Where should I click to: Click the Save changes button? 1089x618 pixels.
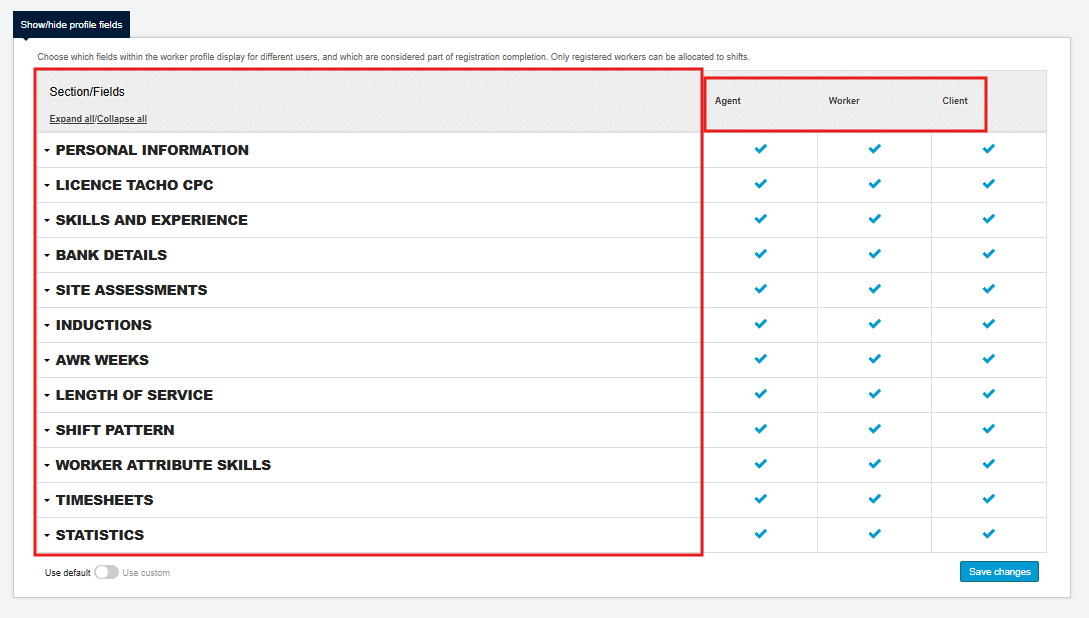[999, 571]
